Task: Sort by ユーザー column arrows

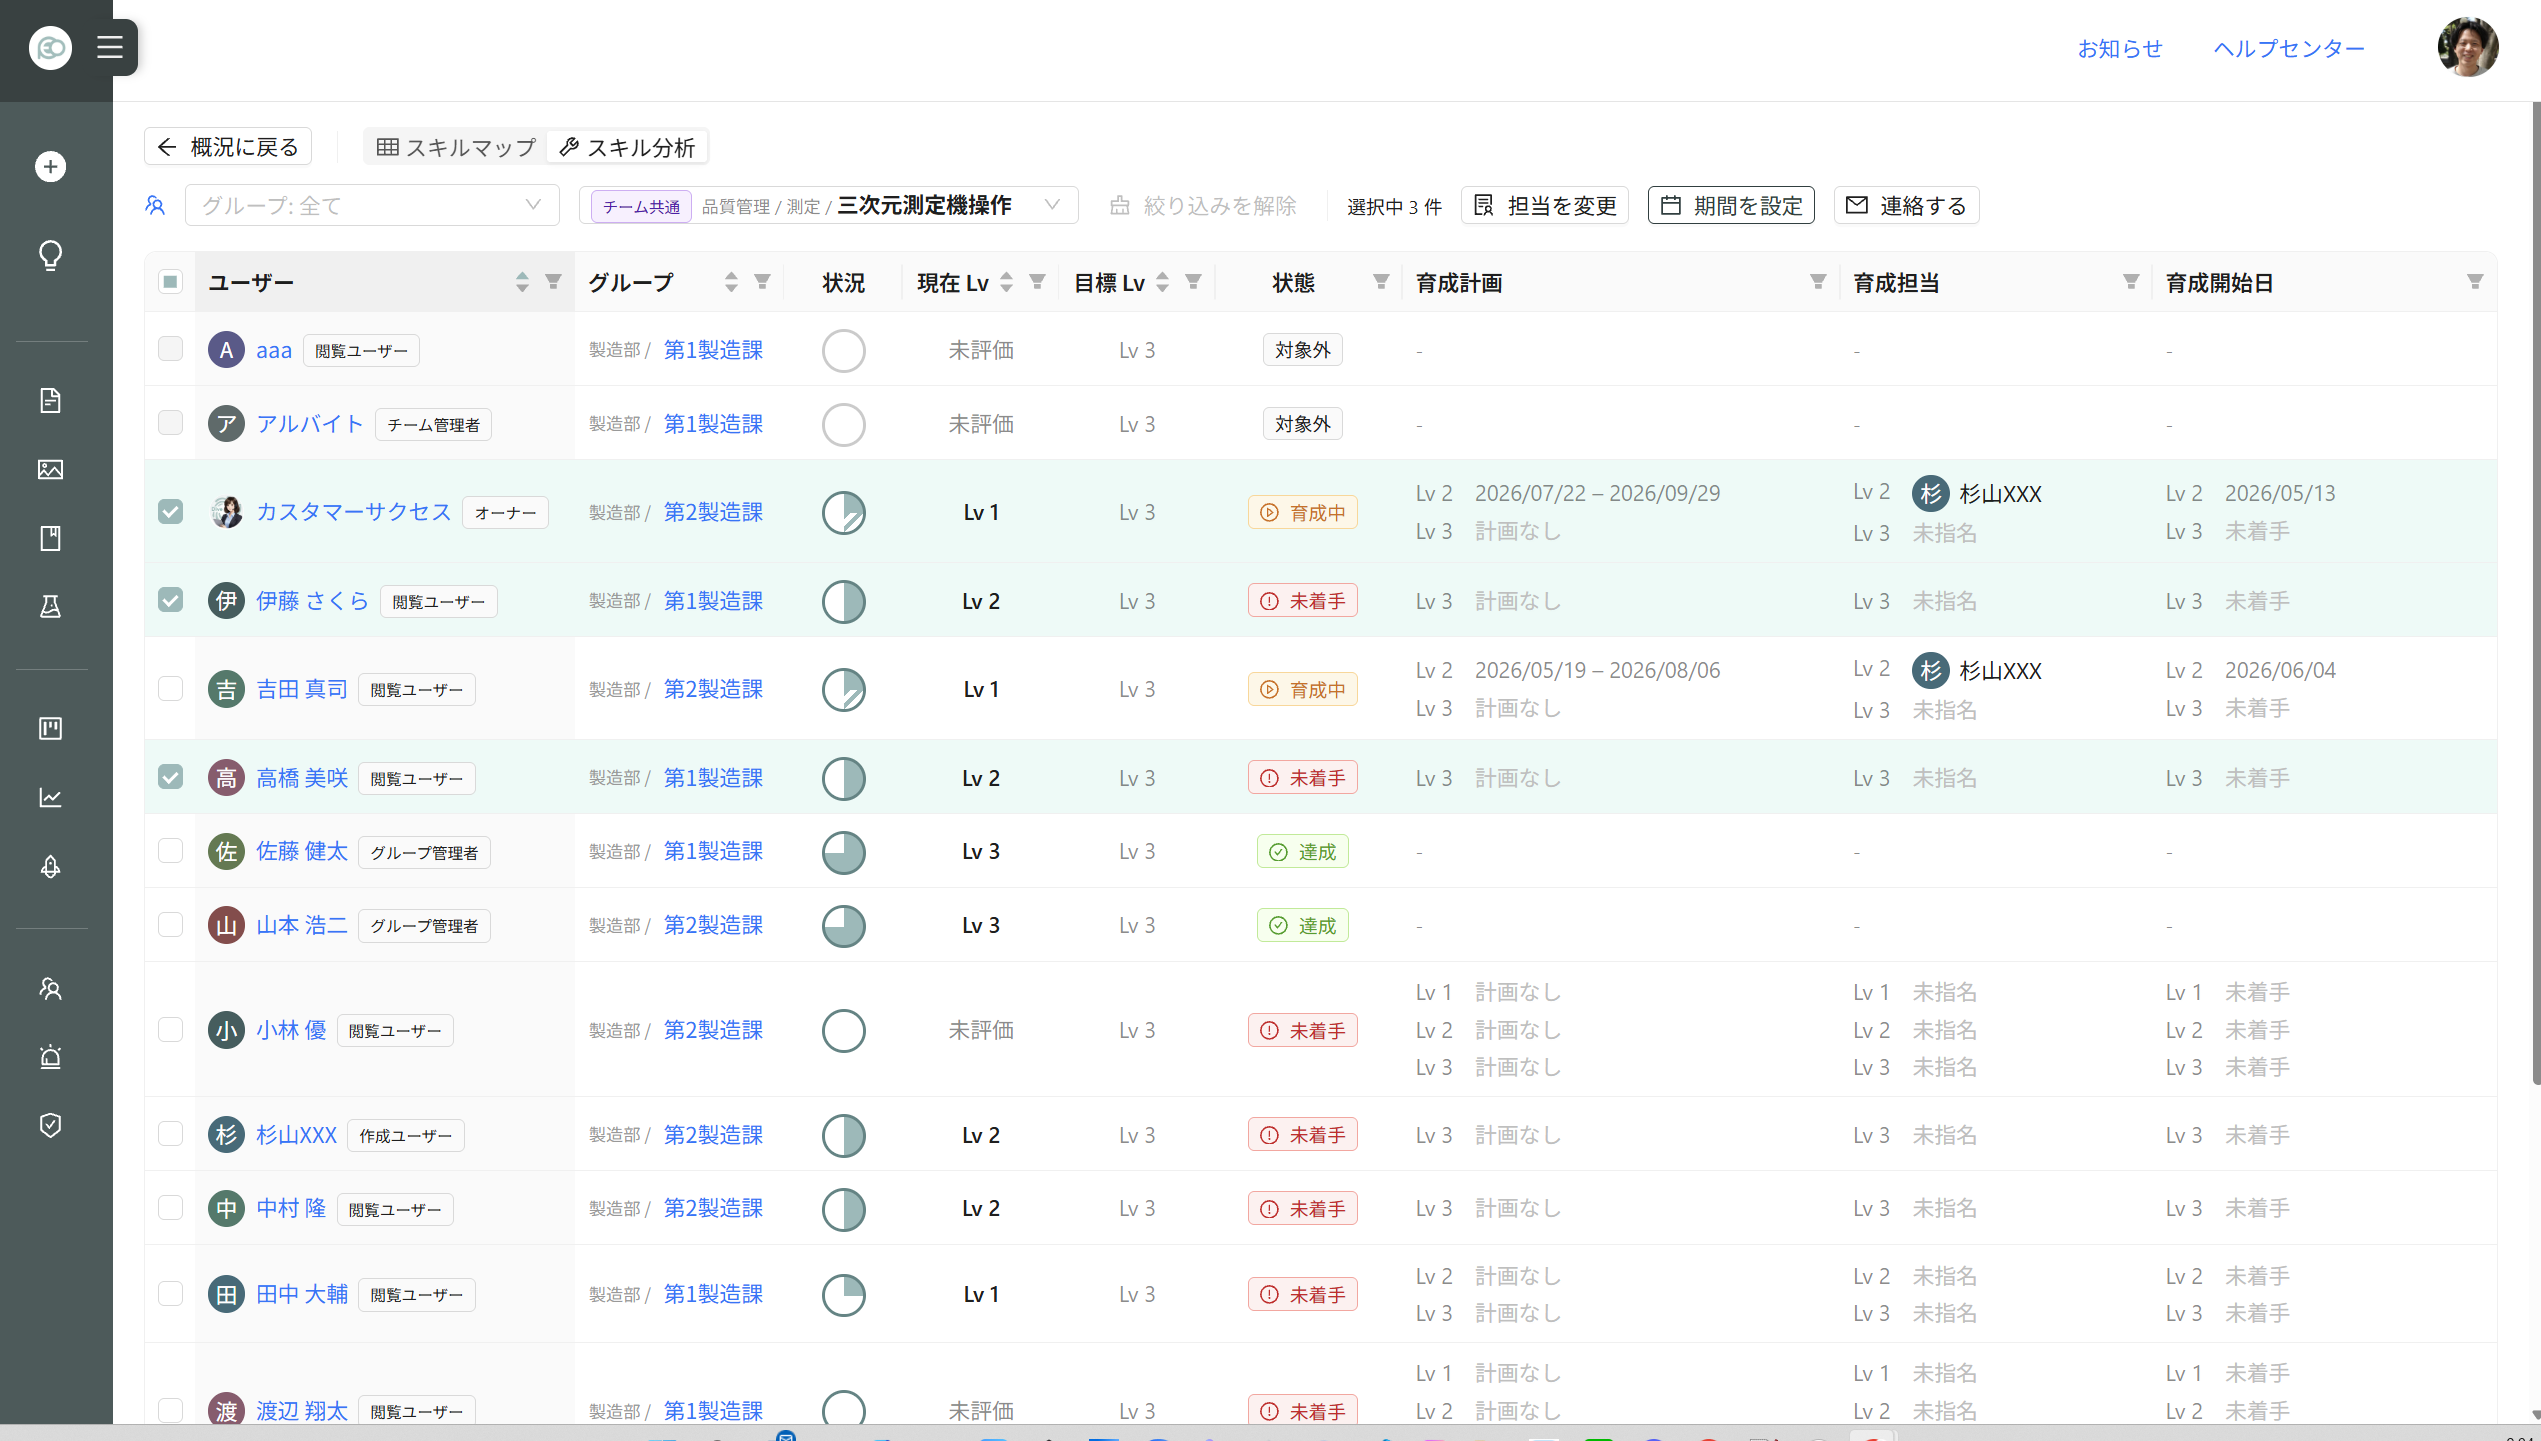Action: pyautogui.click(x=522, y=282)
